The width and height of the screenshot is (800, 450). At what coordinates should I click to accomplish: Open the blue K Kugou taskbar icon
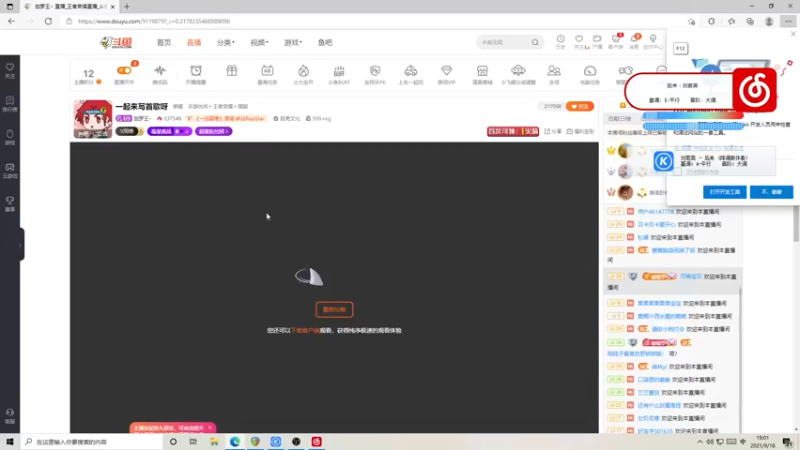276,442
